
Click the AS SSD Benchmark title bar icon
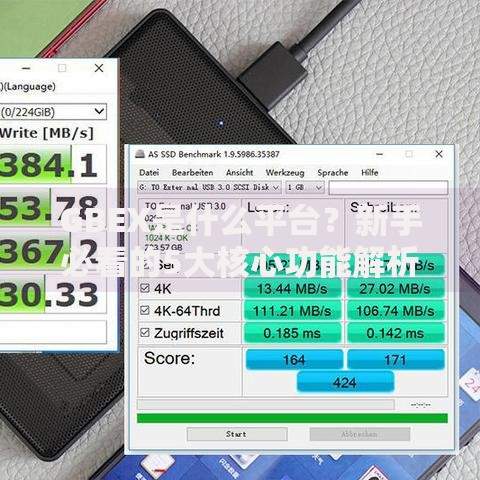coord(140,154)
